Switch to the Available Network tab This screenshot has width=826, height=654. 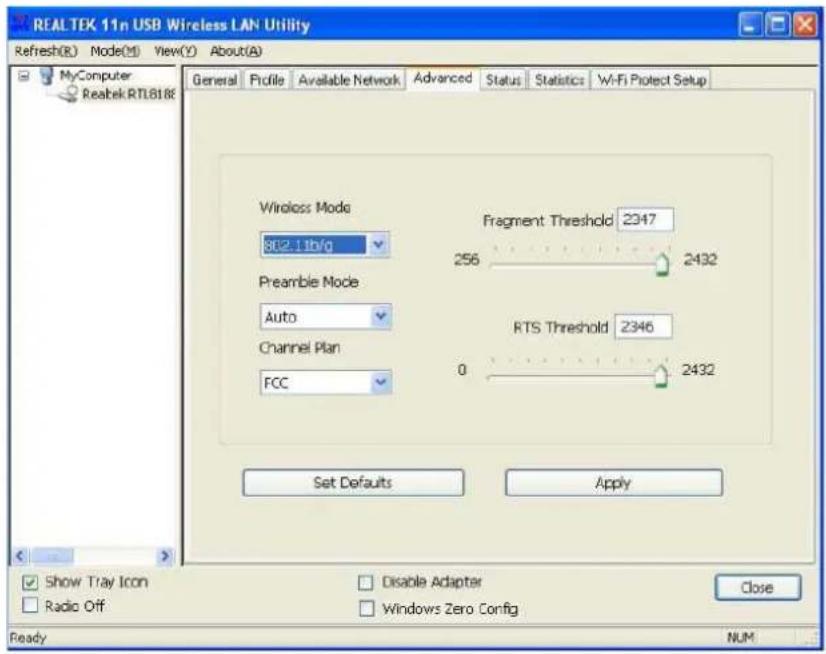click(349, 80)
